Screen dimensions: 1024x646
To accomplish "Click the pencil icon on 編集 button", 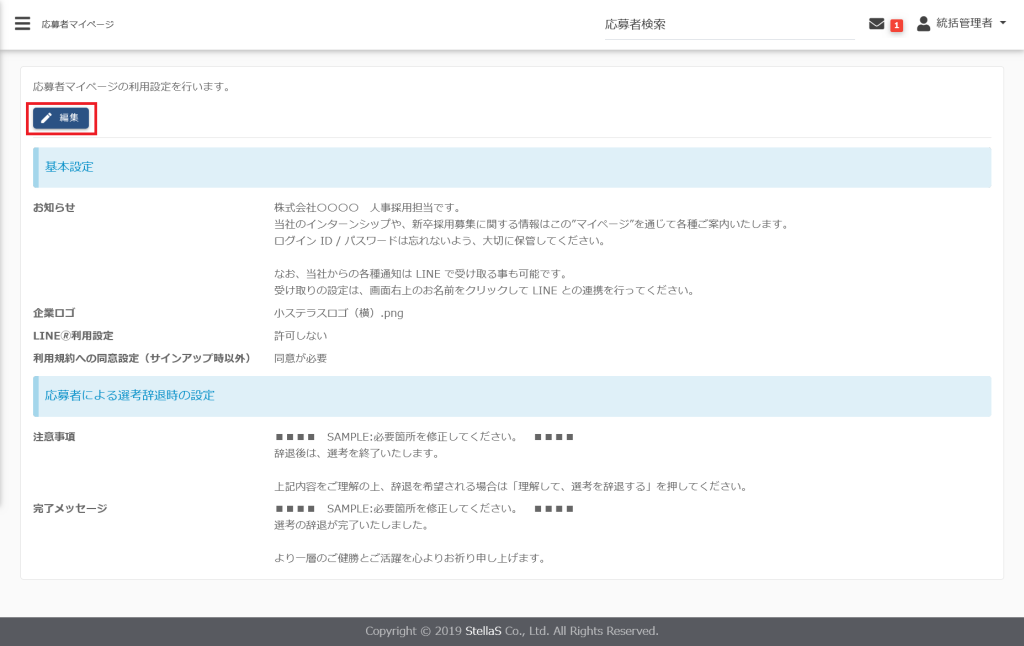I will click(46, 118).
